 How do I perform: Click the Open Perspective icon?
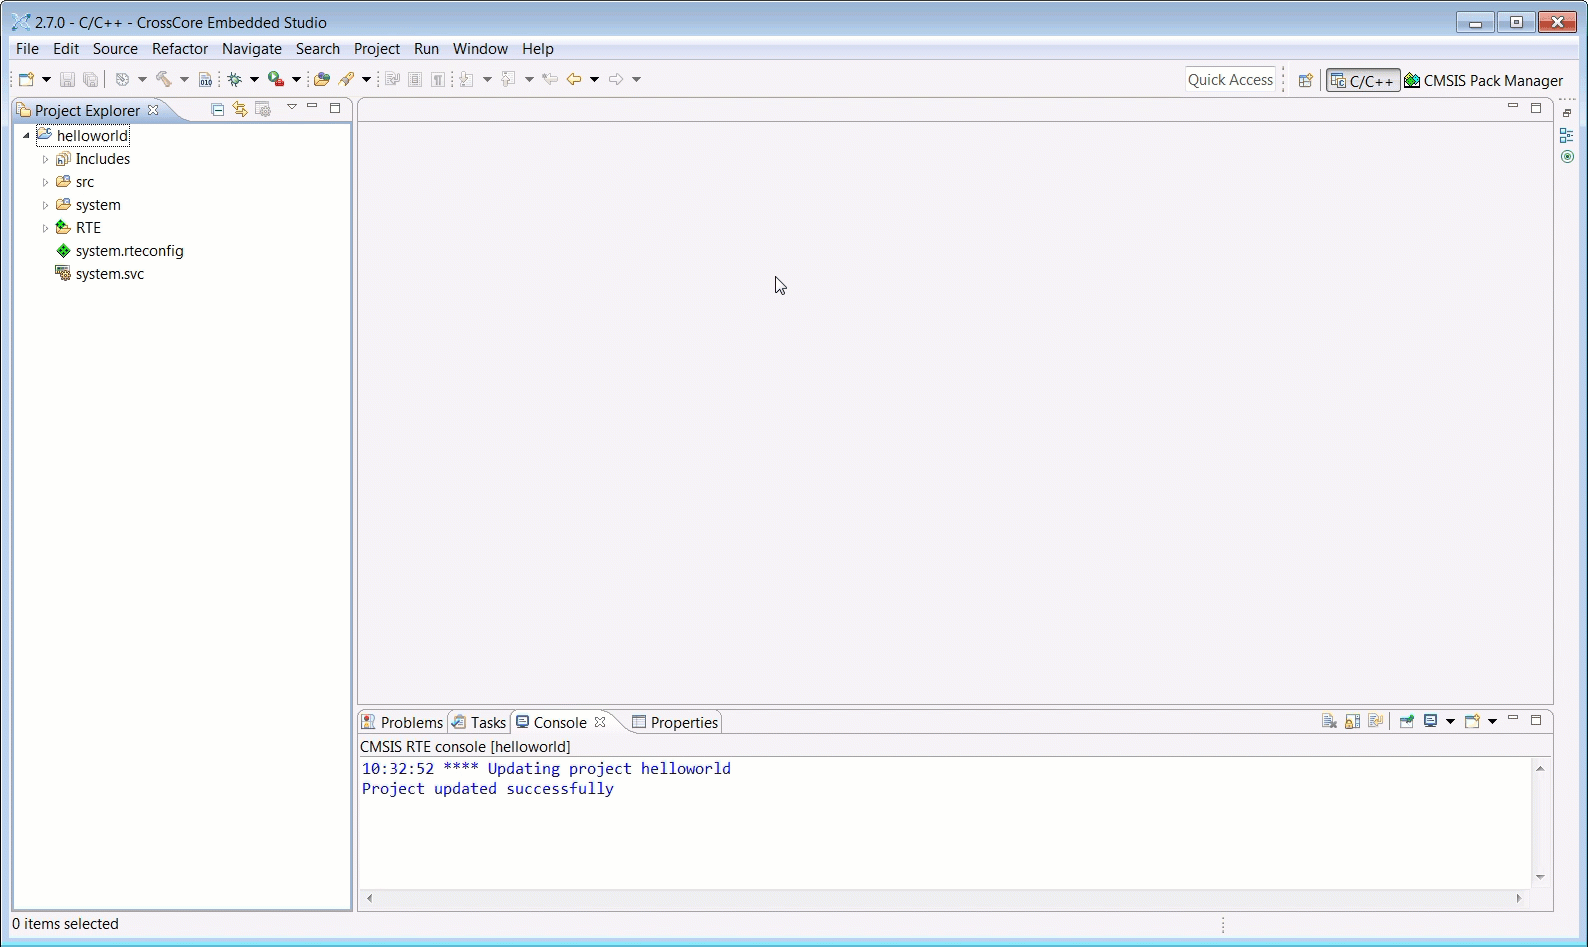click(x=1305, y=80)
